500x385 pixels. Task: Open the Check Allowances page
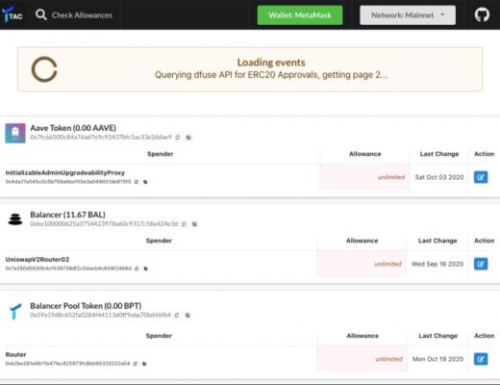coord(82,15)
